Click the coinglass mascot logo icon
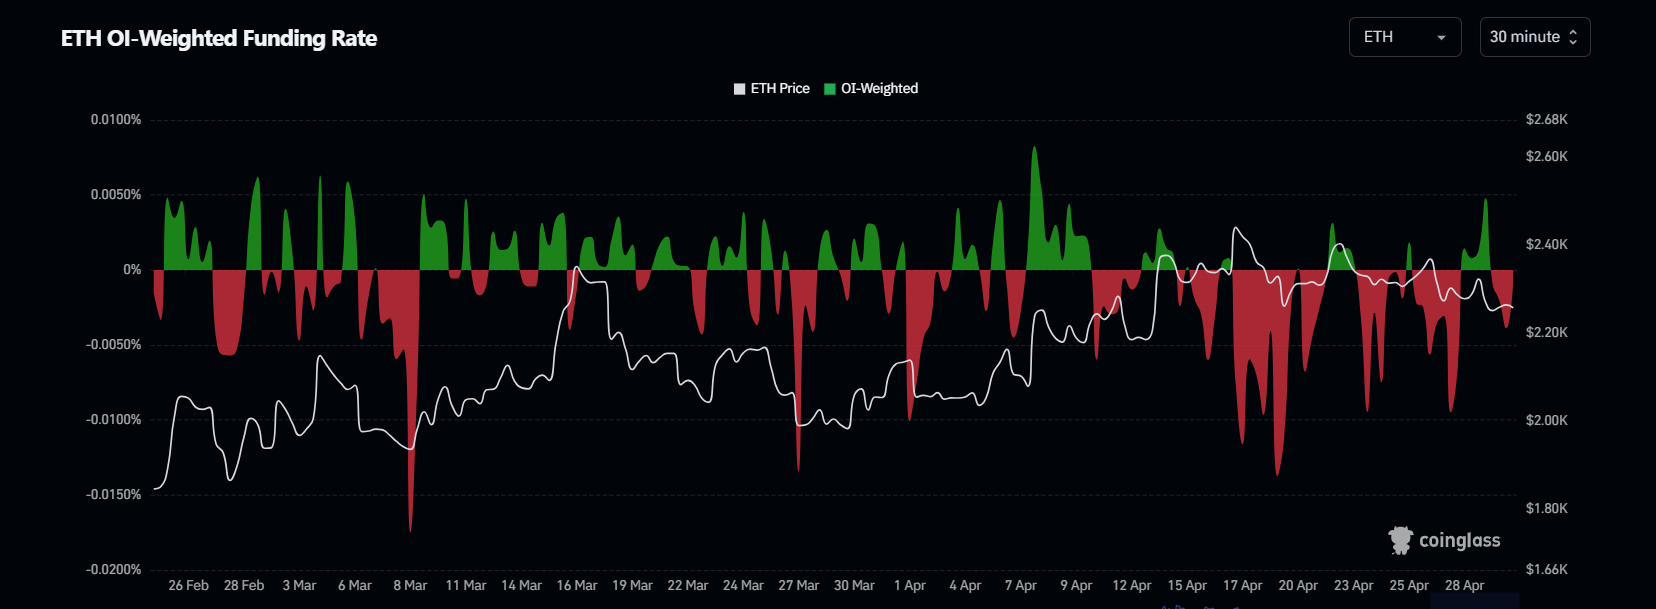 (x=1400, y=540)
